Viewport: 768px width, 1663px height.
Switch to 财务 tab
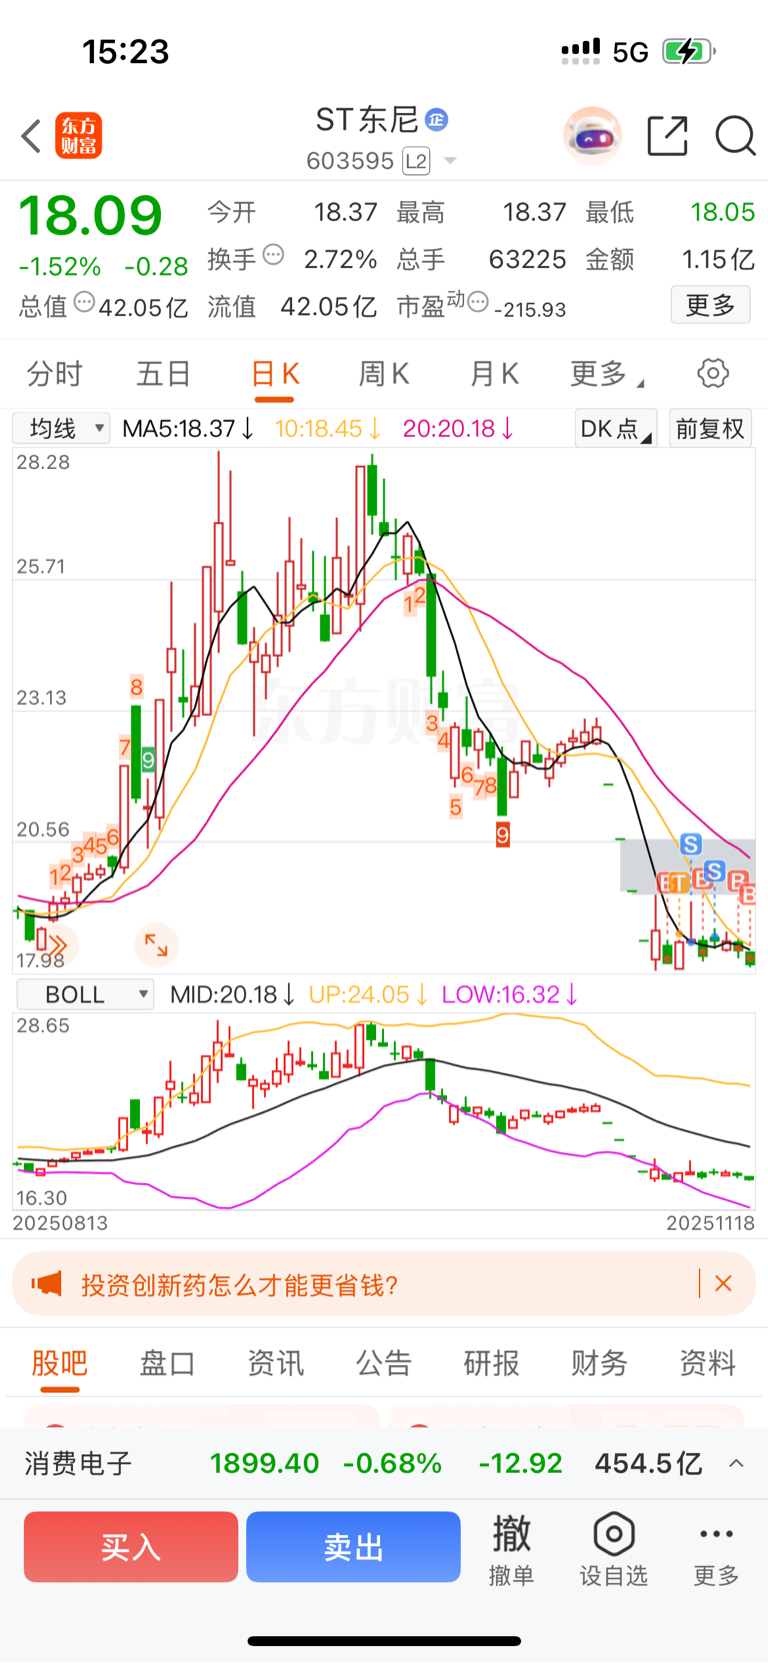click(x=599, y=1363)
